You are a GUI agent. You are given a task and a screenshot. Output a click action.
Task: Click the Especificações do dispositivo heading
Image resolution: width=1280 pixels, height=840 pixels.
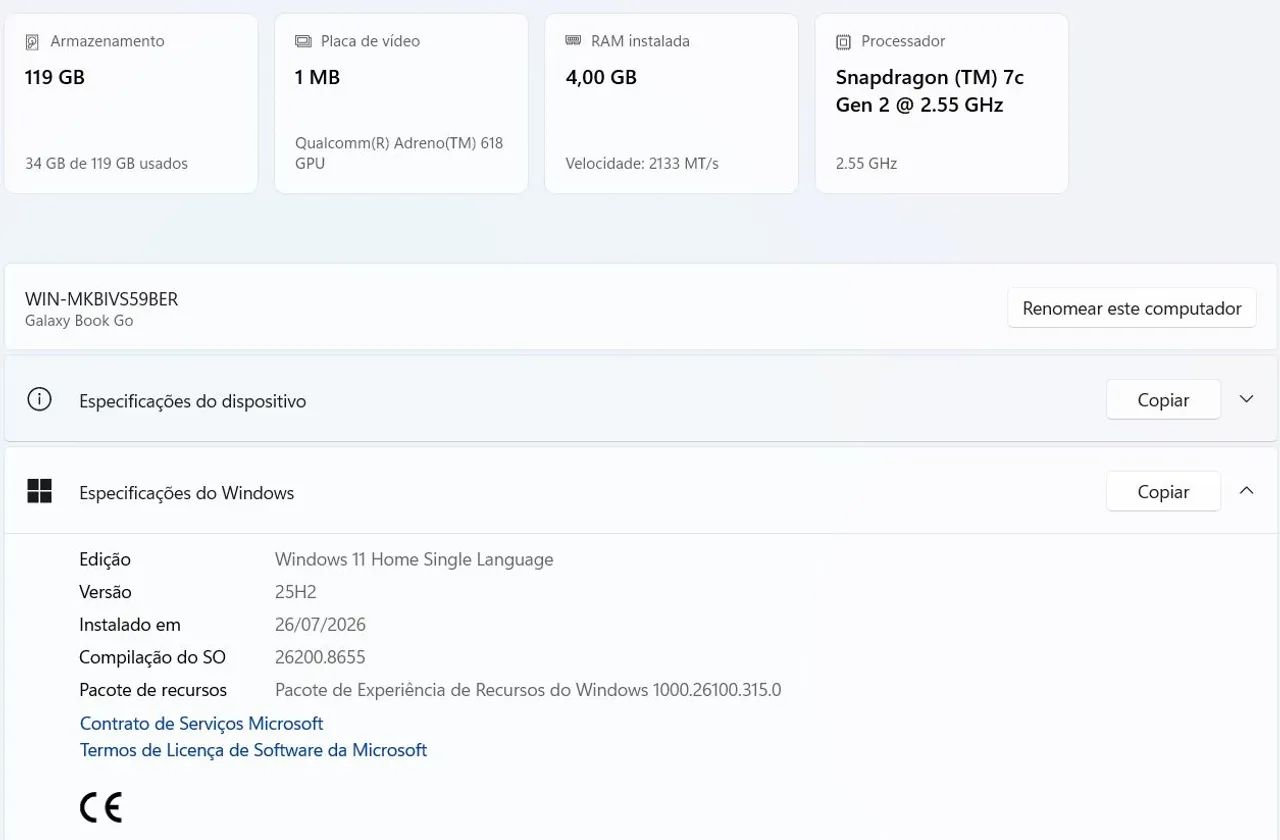[192, 401]
